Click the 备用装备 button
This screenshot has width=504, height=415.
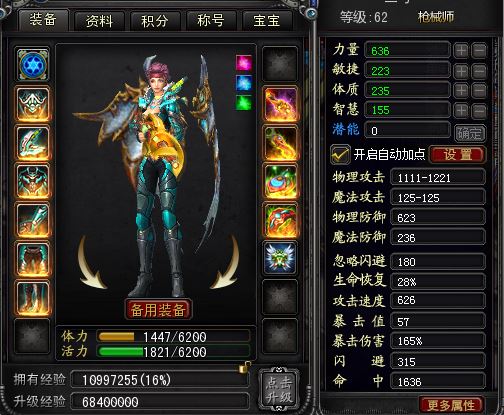click(x=158, y=310)
